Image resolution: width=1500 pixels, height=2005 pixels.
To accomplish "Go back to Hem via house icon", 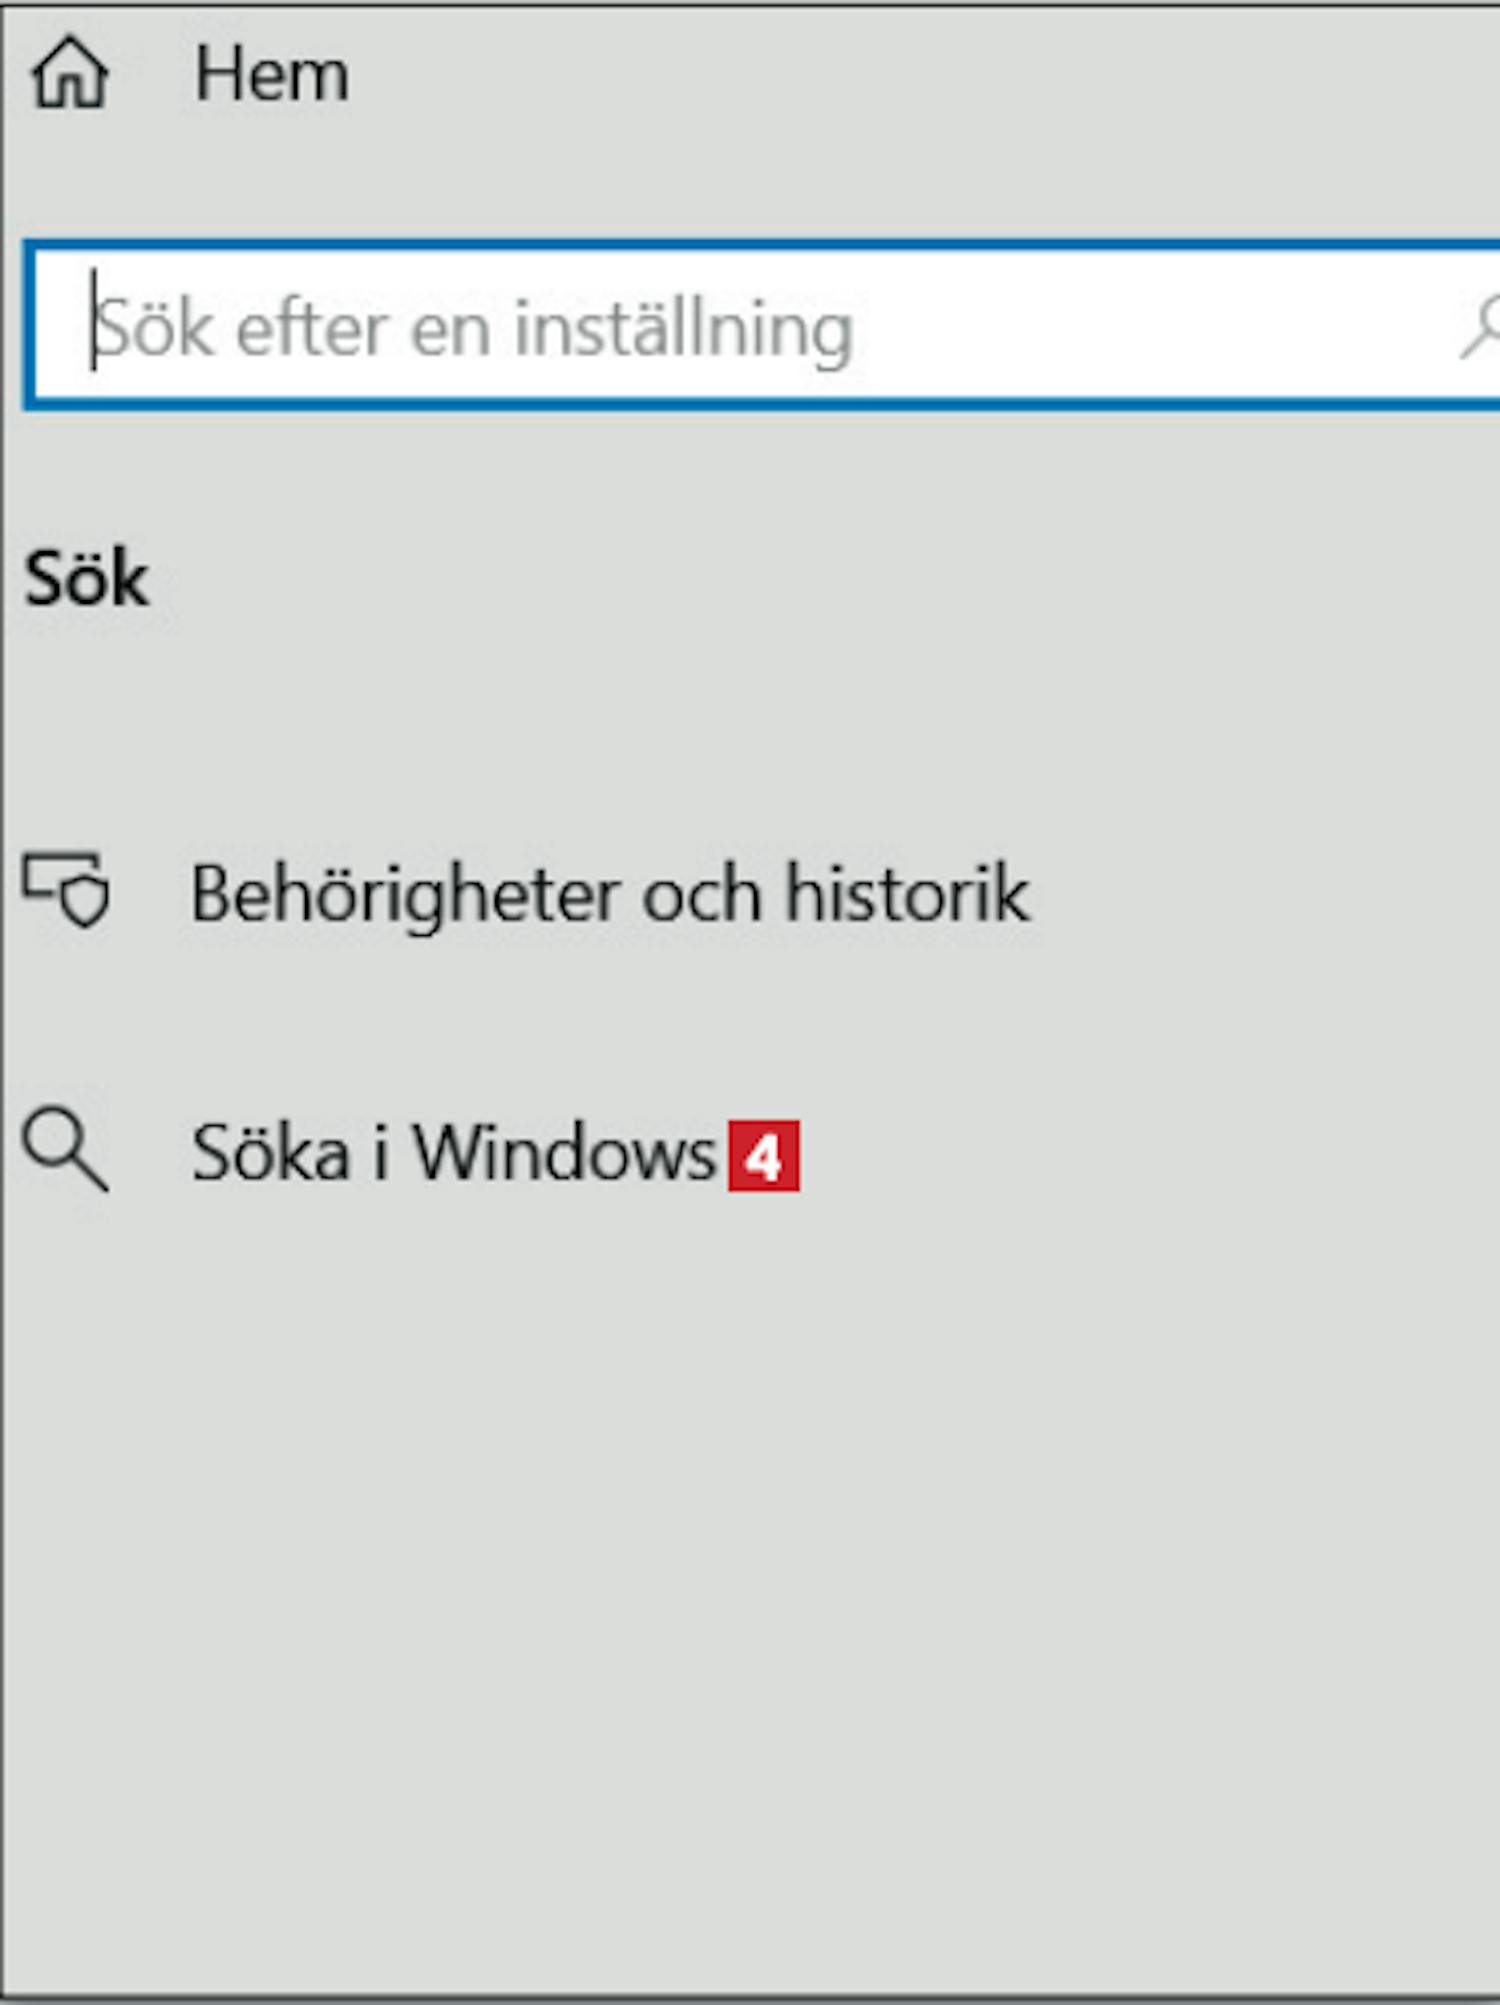I will (69, 72).
